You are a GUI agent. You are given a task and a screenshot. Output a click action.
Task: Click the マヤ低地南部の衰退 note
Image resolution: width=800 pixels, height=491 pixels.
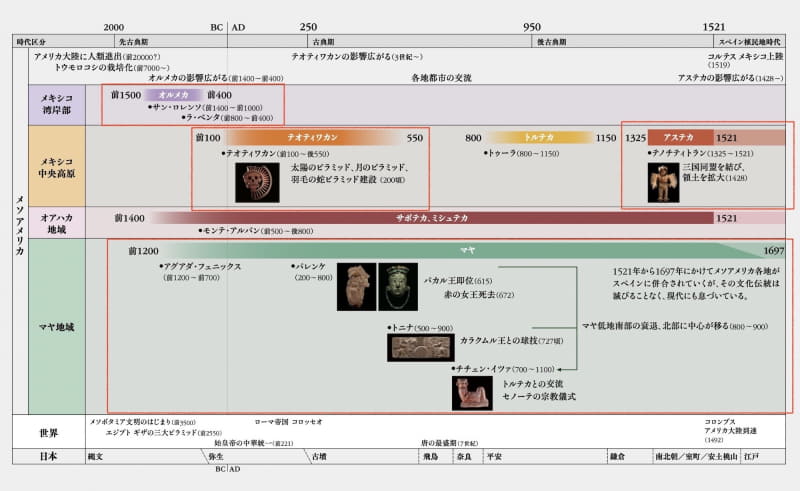pyautogui.click(x=674, y=326)
